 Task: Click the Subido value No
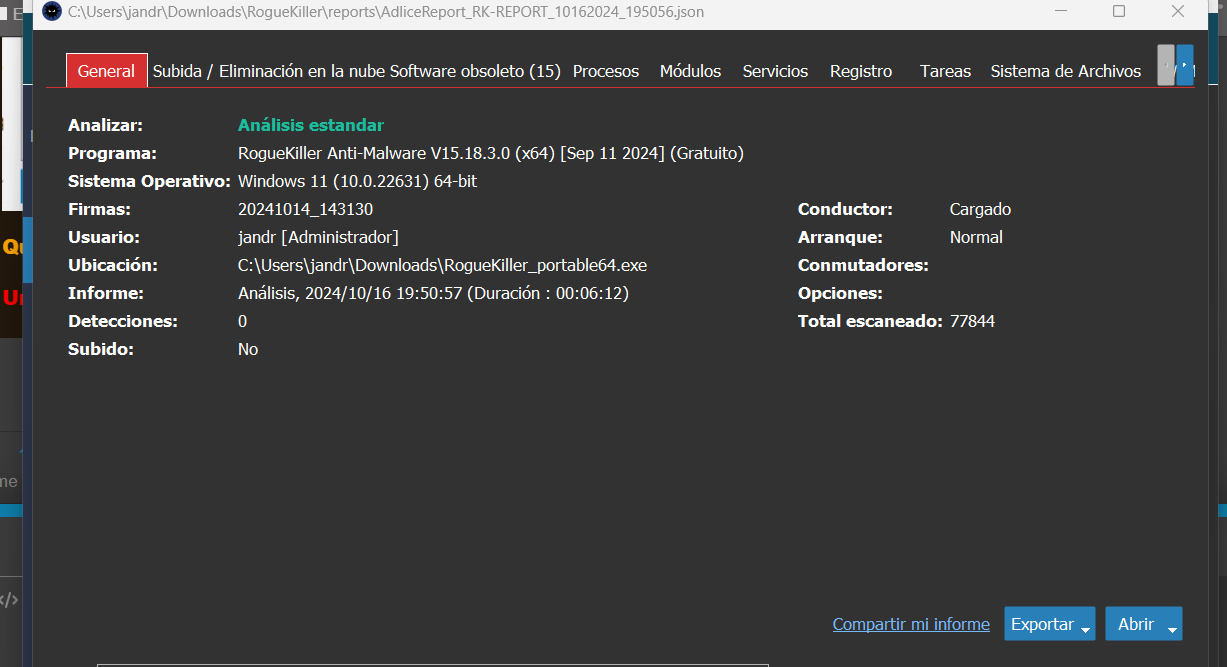[248, 349]
